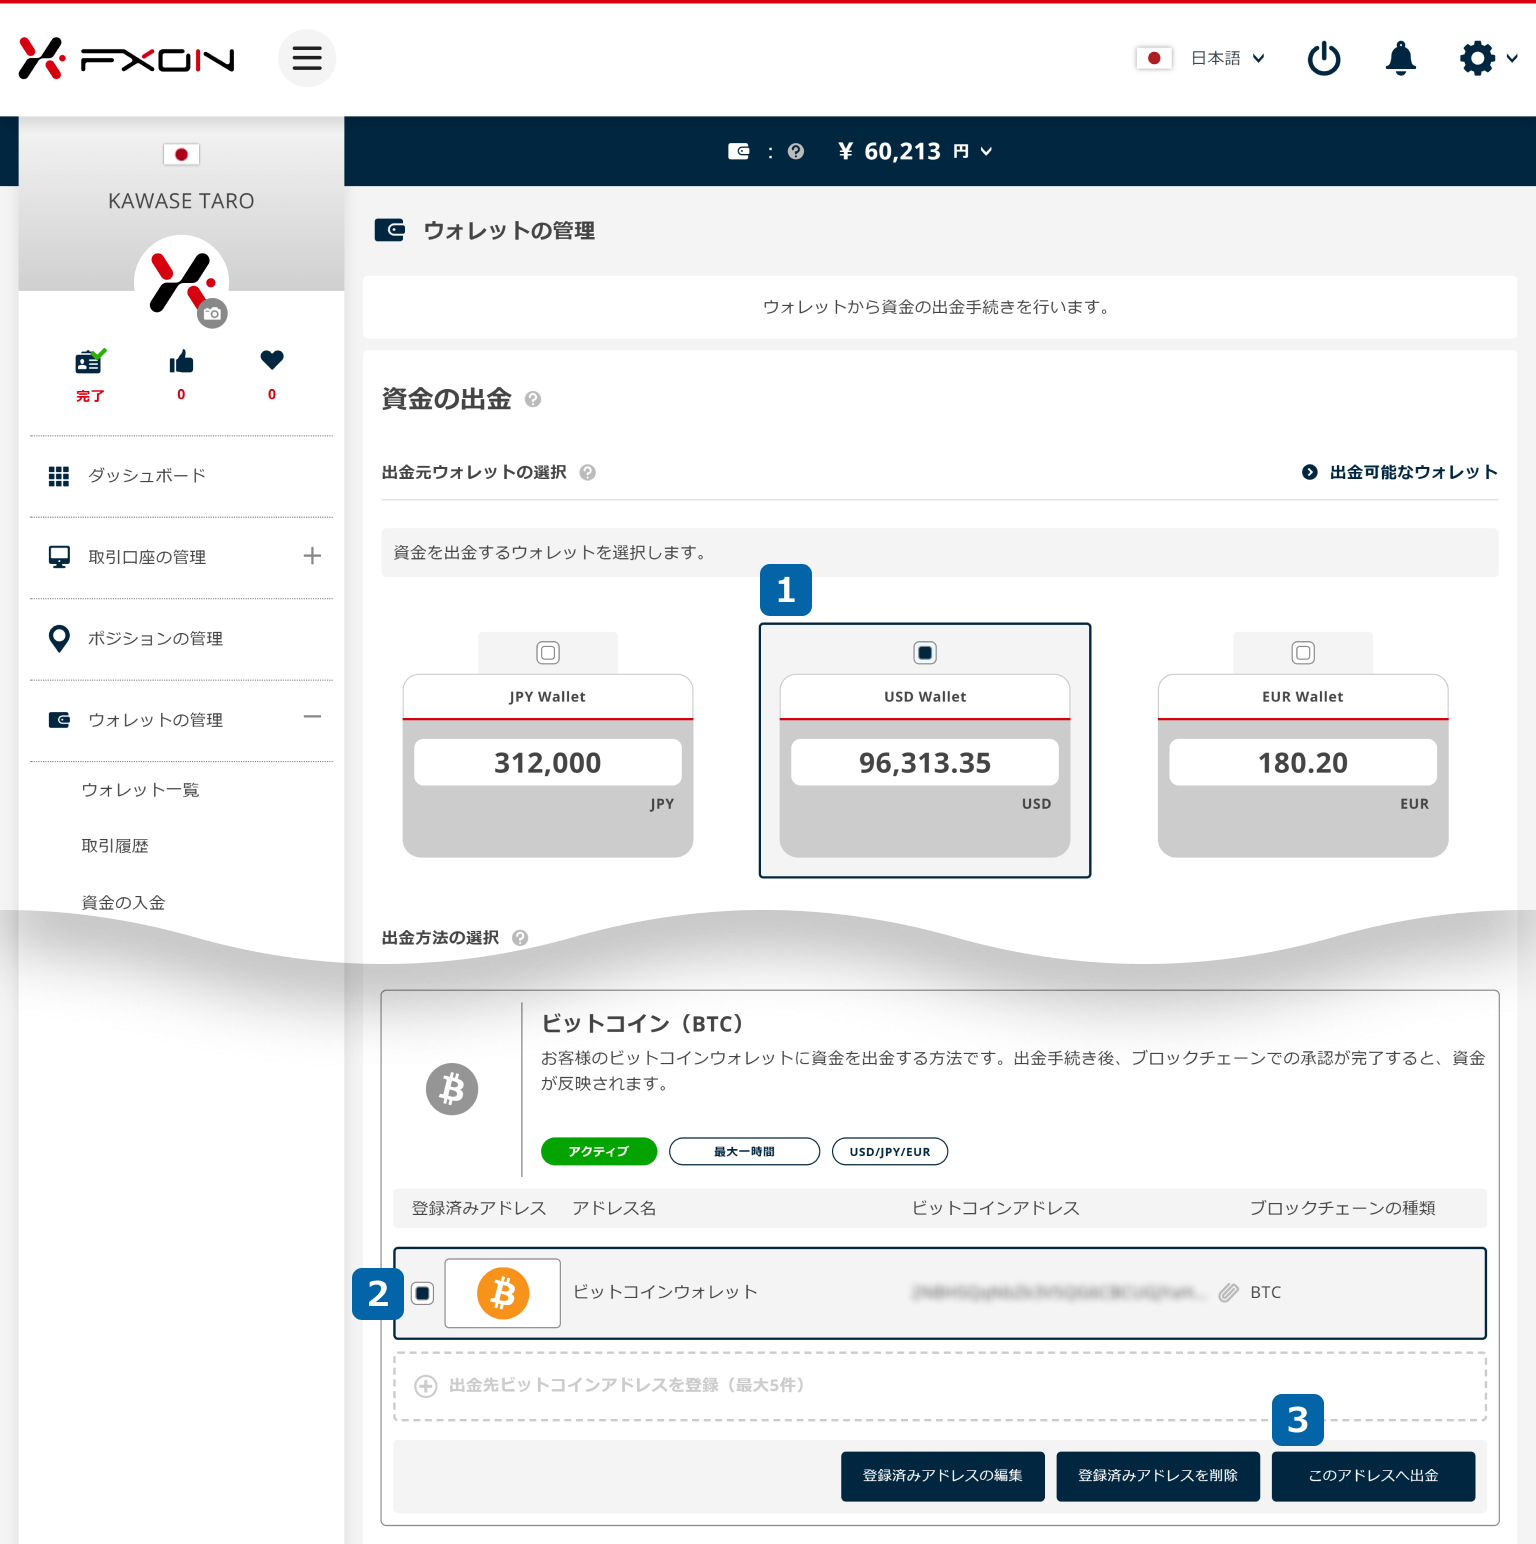
Task: Open ダッシュボード in sidebar
Action: [147, 476]
